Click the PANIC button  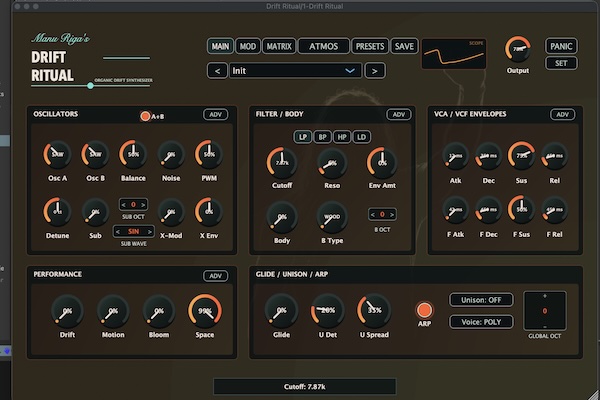561,46
